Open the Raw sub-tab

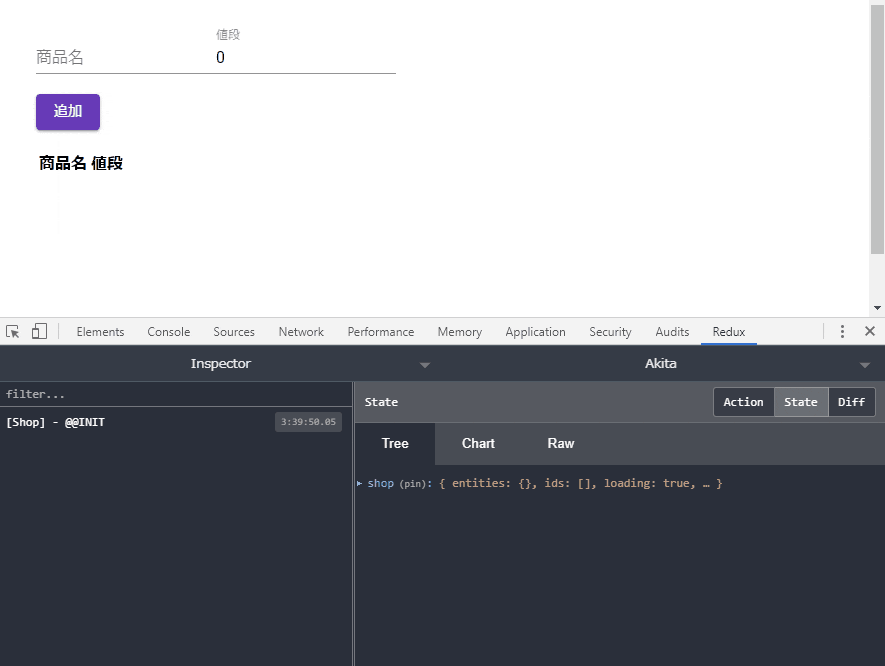560,444
